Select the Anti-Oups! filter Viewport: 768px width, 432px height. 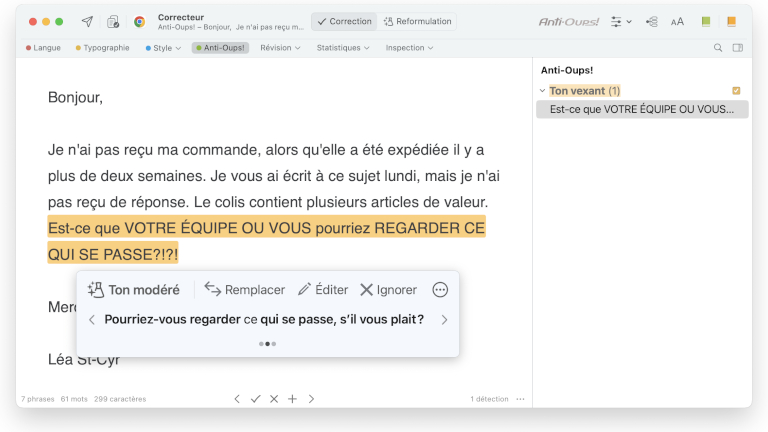(220, 48)
